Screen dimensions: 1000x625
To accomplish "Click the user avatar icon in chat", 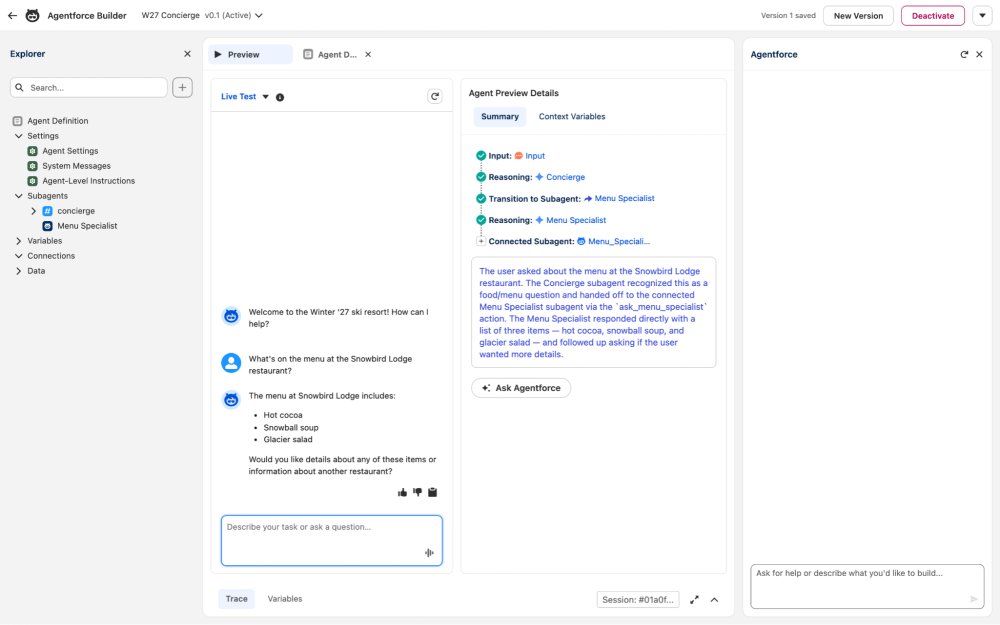I will pos(231,363).
